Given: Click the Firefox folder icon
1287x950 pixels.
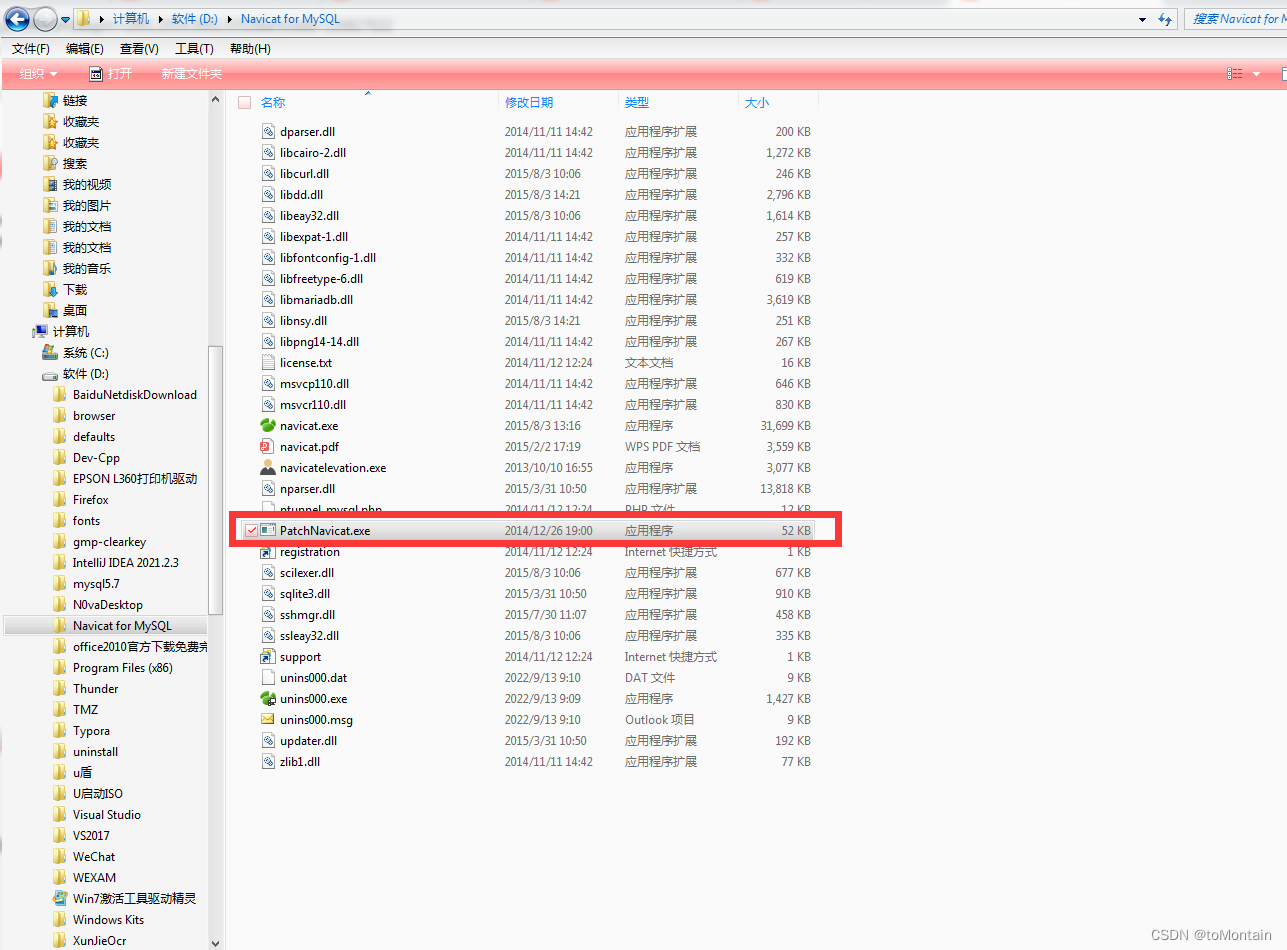Looking at the screenshot, I should coord(60,500).
